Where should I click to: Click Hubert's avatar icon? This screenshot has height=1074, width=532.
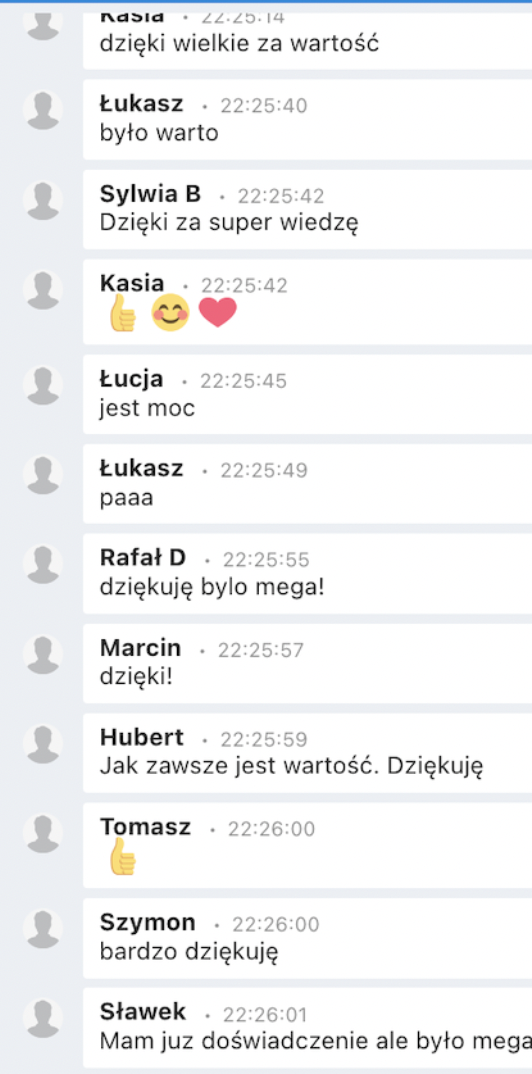pos(43,743)
